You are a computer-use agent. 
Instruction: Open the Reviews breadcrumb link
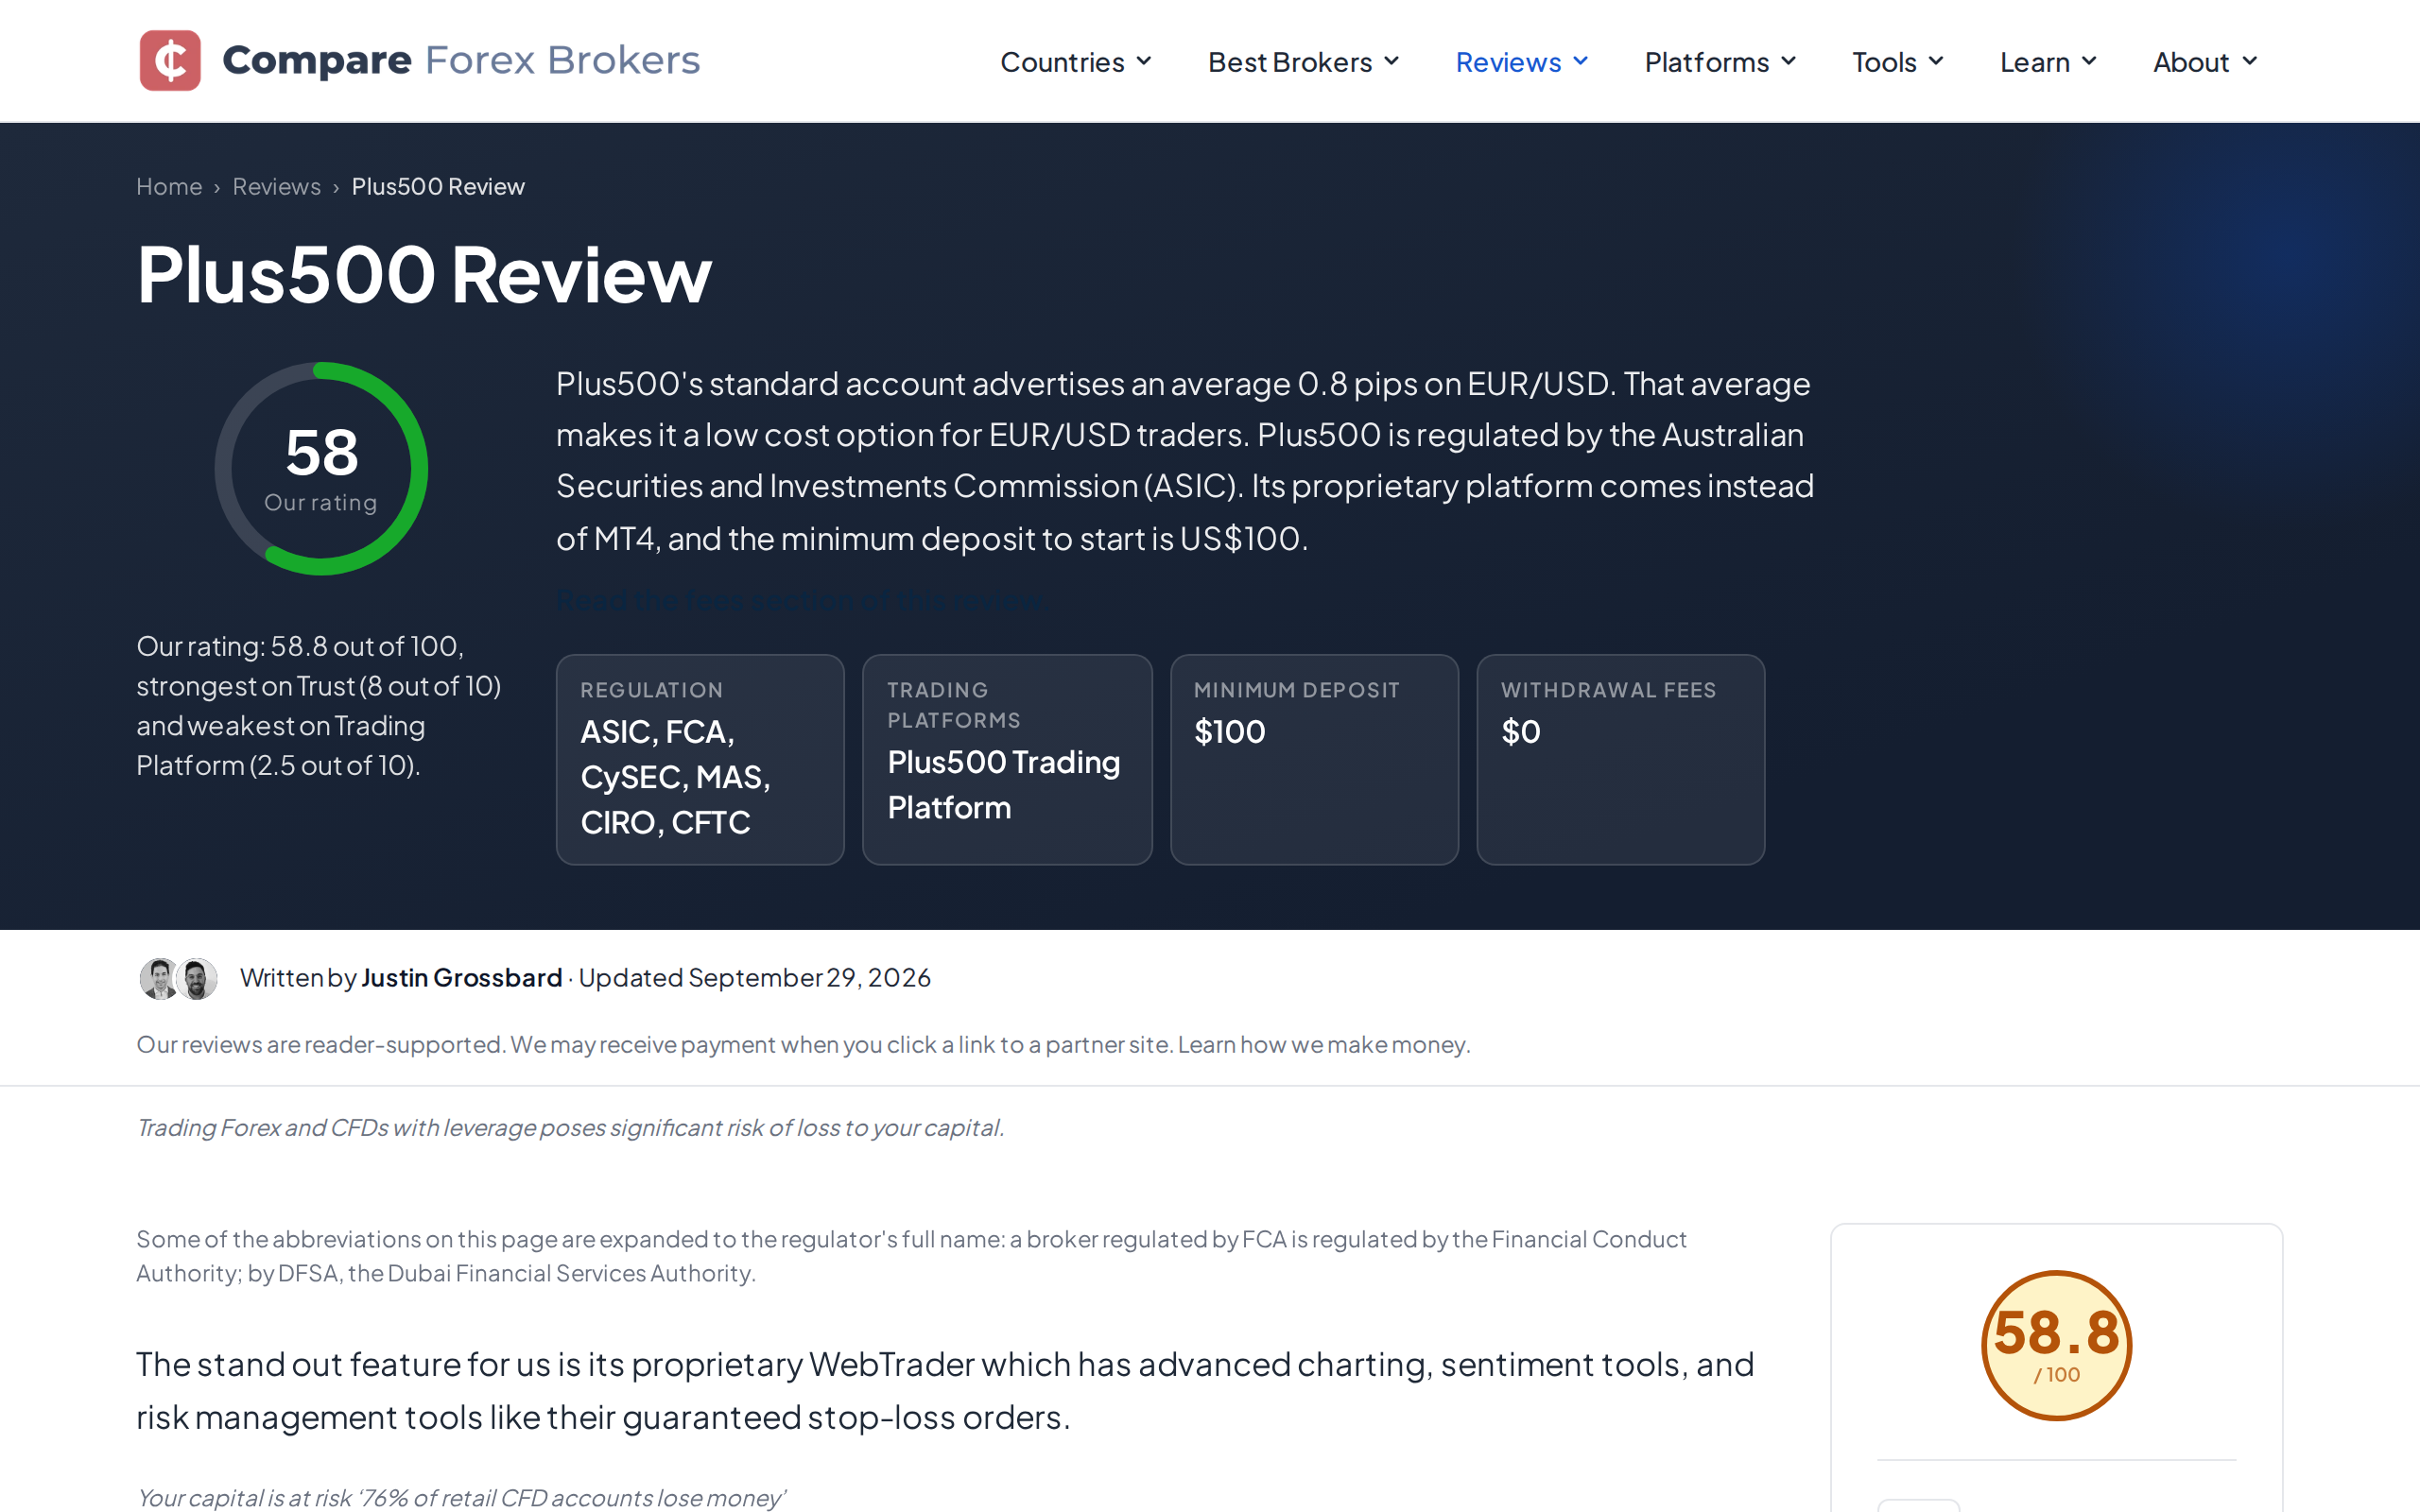pos(277,187)
